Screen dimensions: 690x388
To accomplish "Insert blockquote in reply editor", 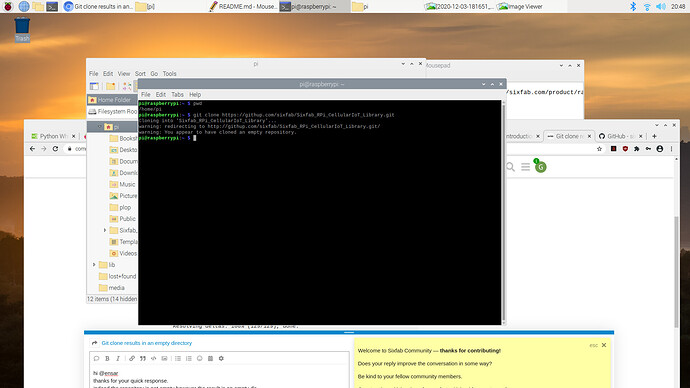I will (143, 359).
